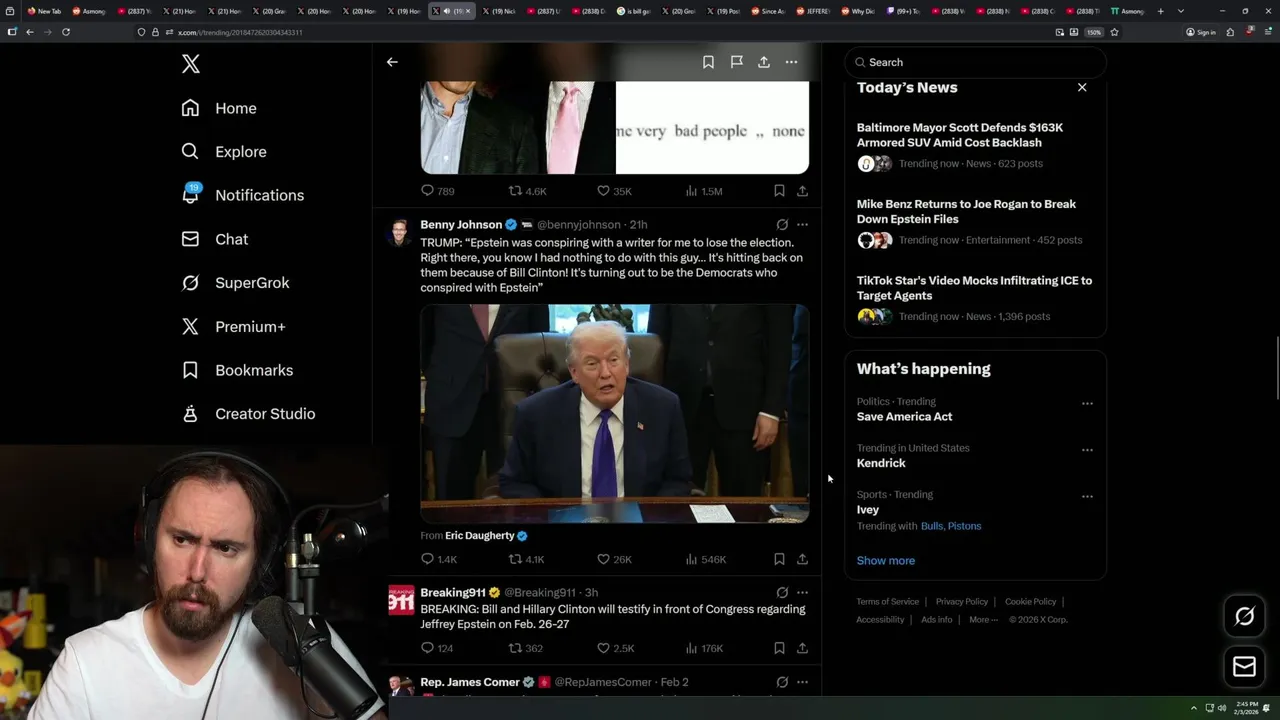Open the header more options menu
1280x720 pixels.
[791, 62]
